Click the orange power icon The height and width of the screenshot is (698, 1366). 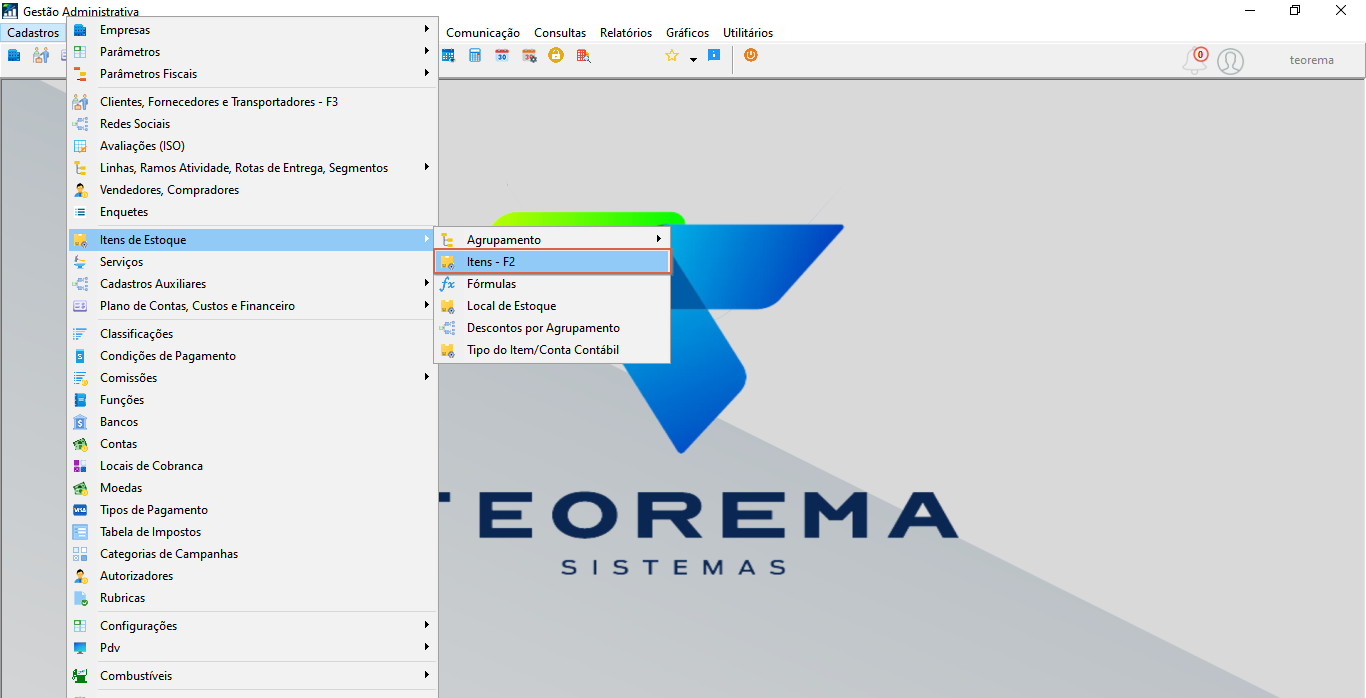point(751,55)
